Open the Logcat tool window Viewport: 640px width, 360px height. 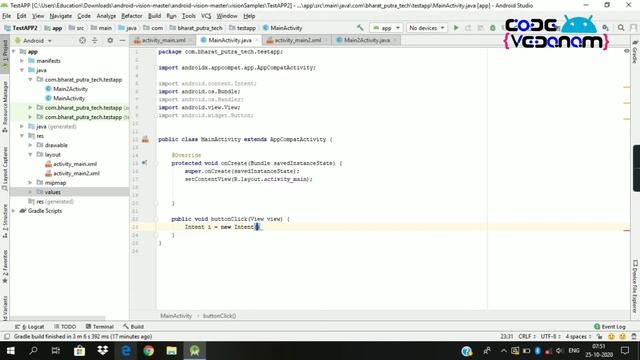[29, 327]
